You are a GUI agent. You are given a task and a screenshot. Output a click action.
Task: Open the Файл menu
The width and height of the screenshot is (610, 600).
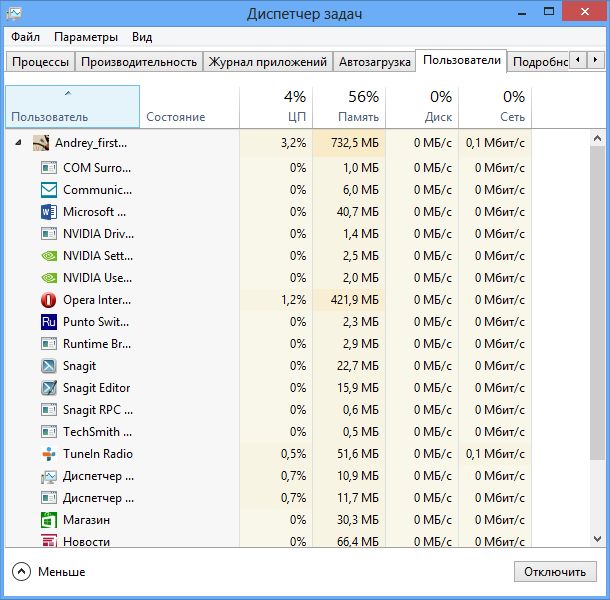[26, 37]
